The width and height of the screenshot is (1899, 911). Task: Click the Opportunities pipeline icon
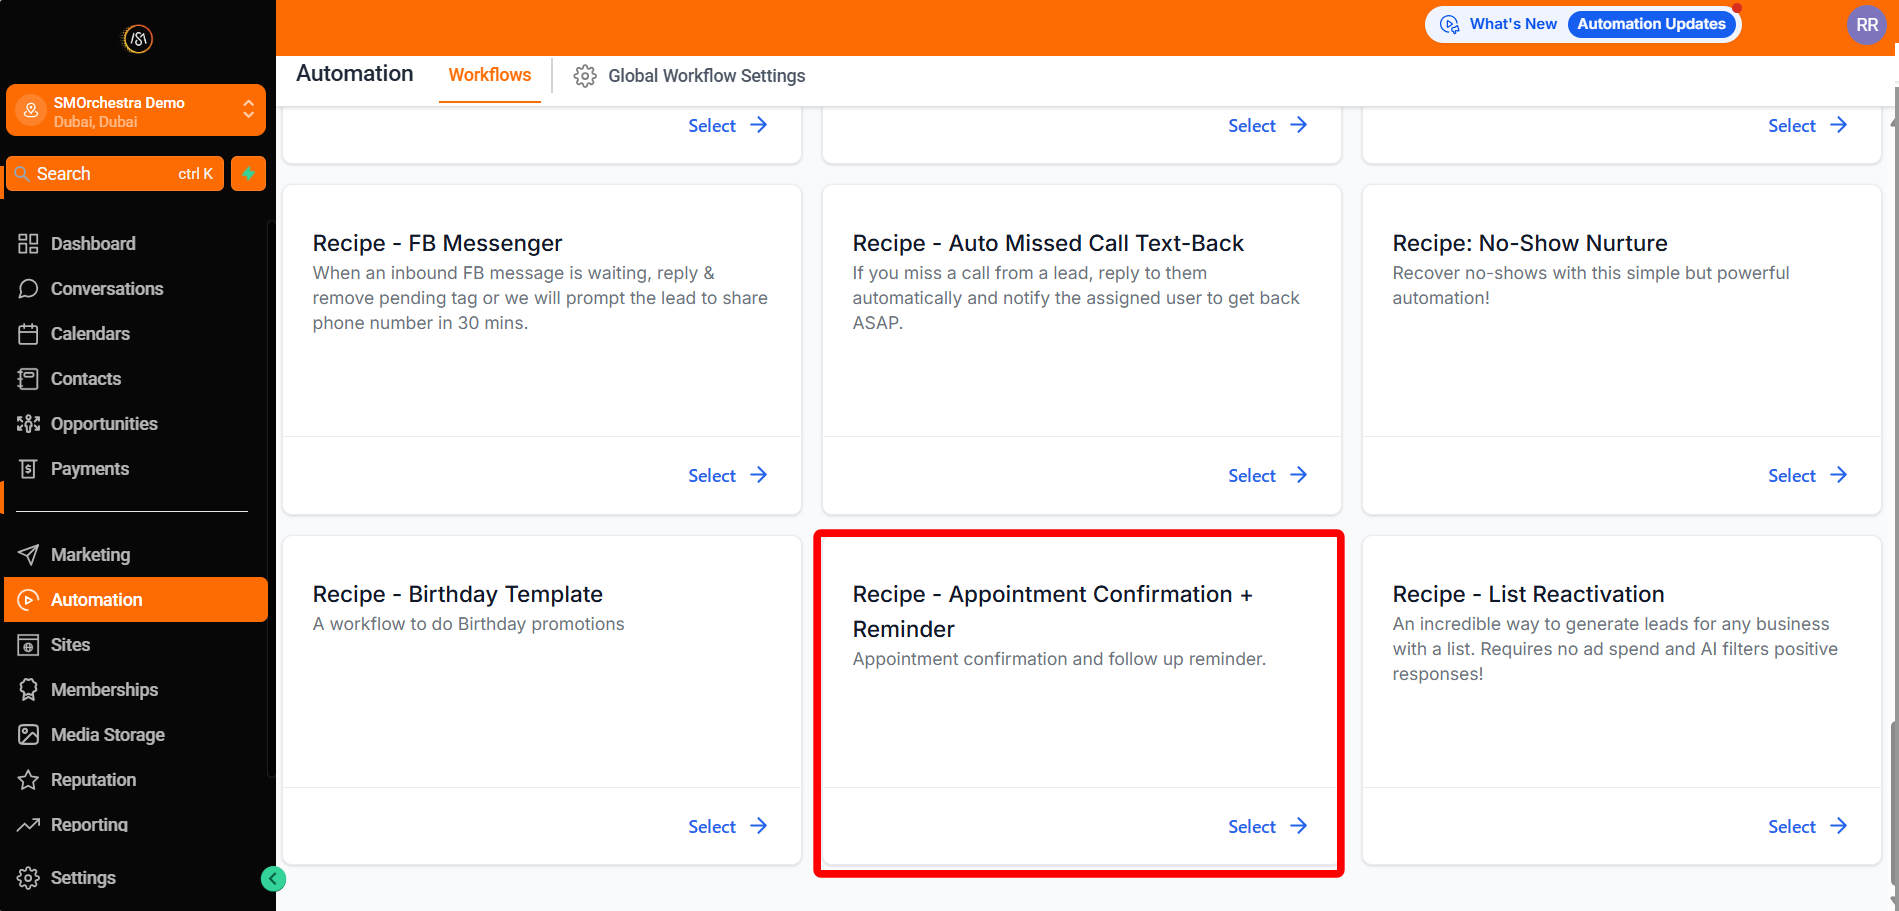pos(28,424)
